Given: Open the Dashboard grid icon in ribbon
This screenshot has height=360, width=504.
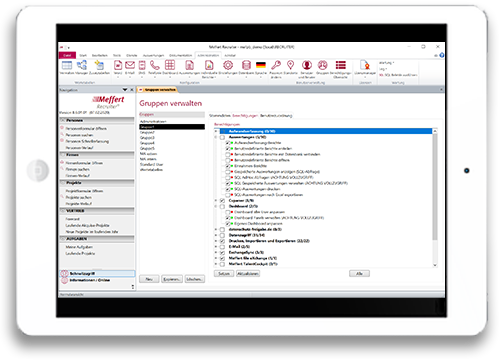Looking at the screenshot, I should click(170, 65).
